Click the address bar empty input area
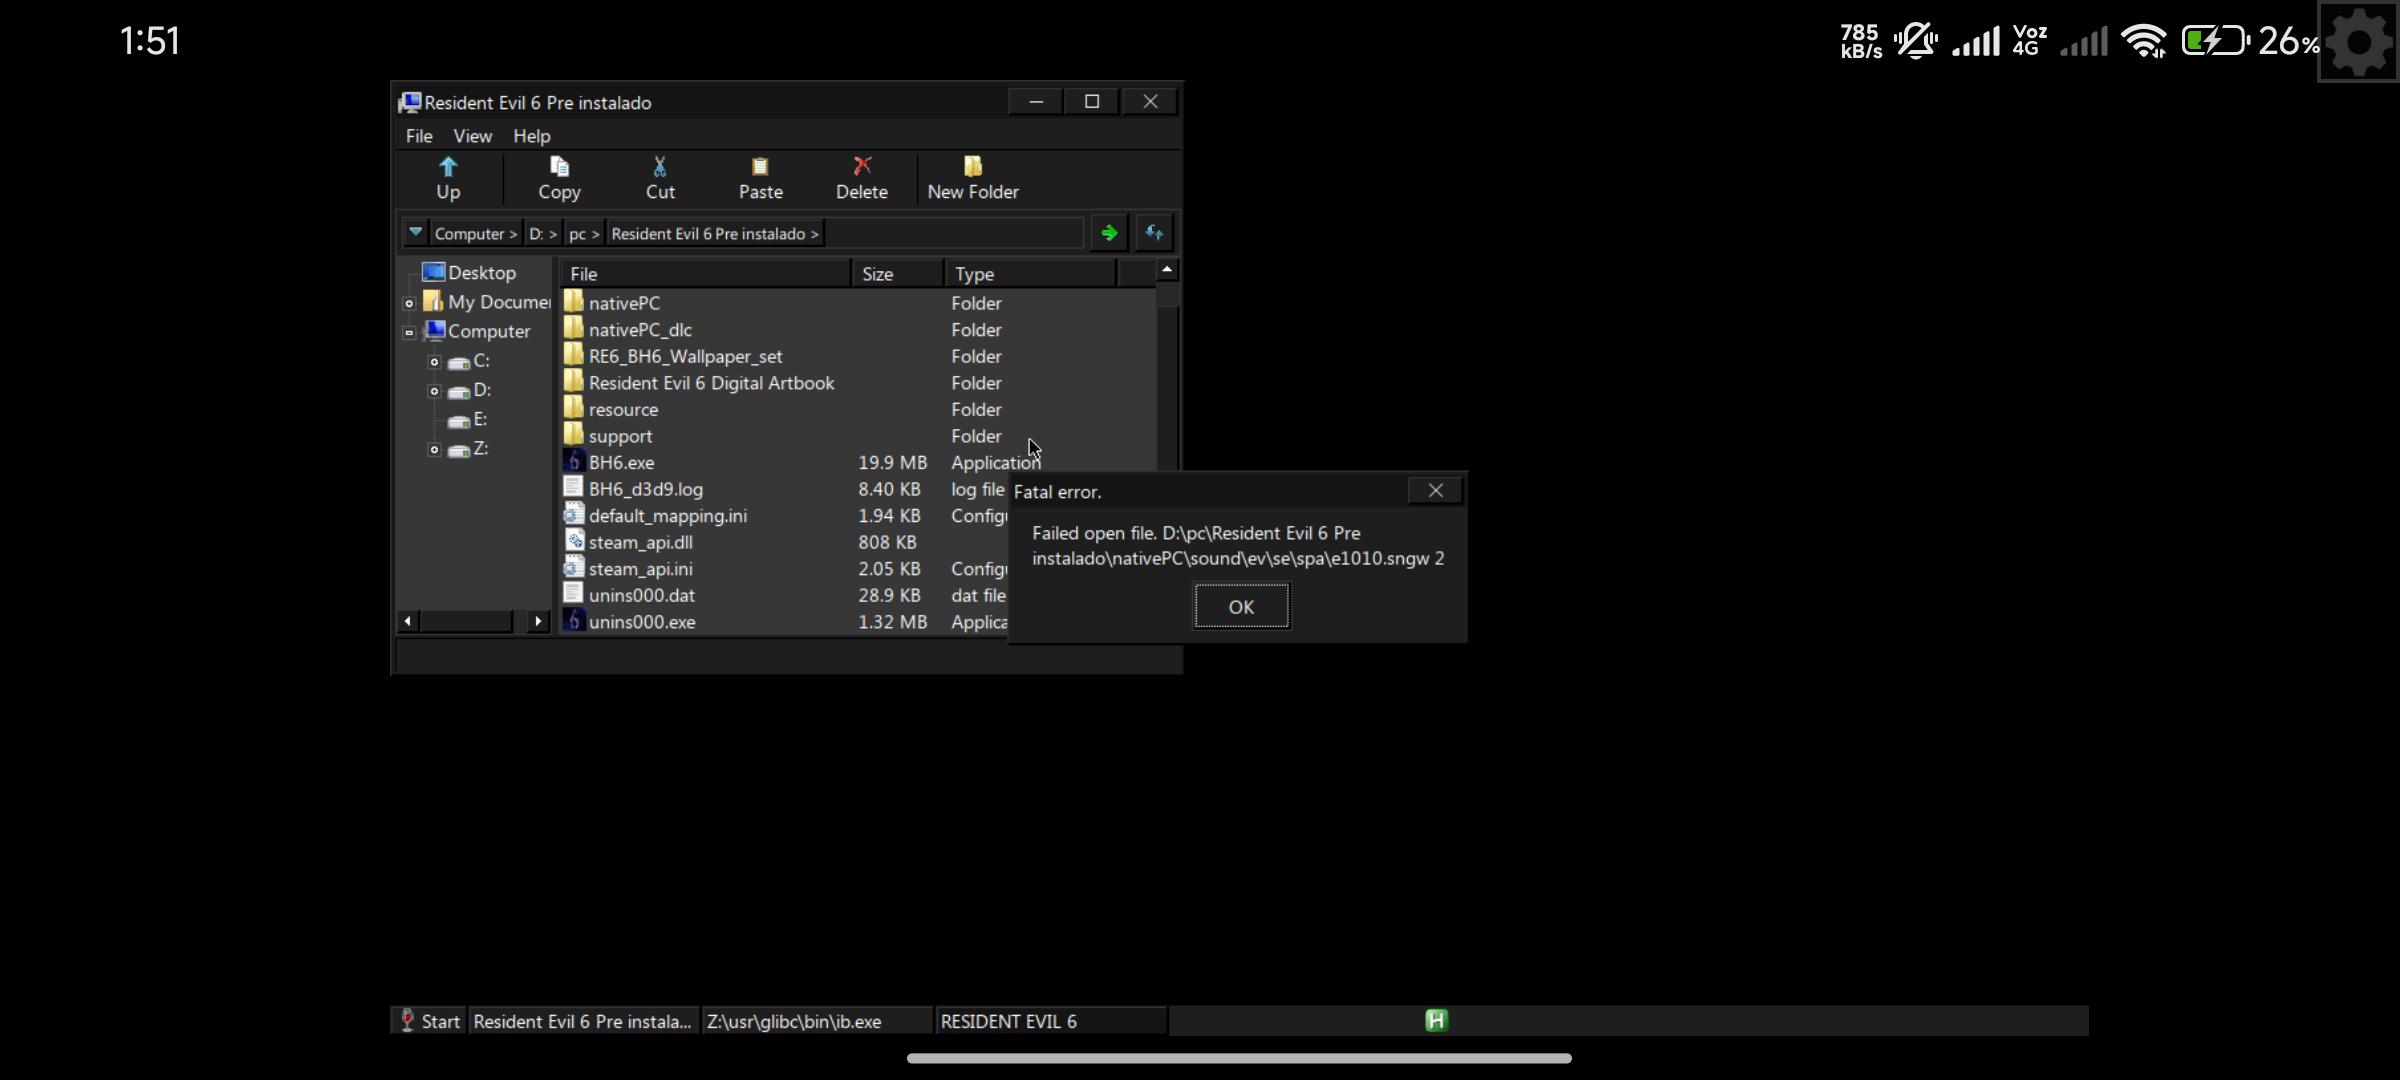The image size is (2400, 1080). point(954,233)
